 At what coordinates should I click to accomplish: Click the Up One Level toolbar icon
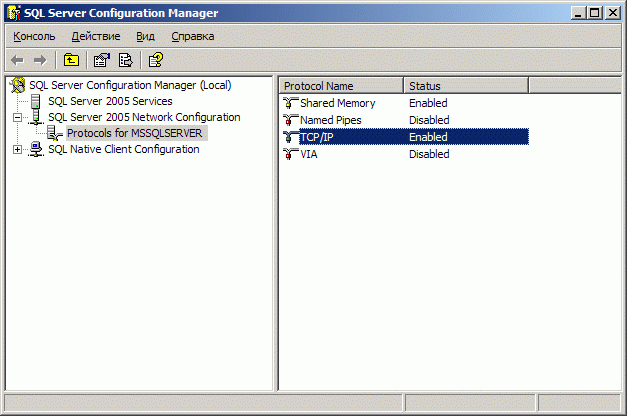point(71,60)
